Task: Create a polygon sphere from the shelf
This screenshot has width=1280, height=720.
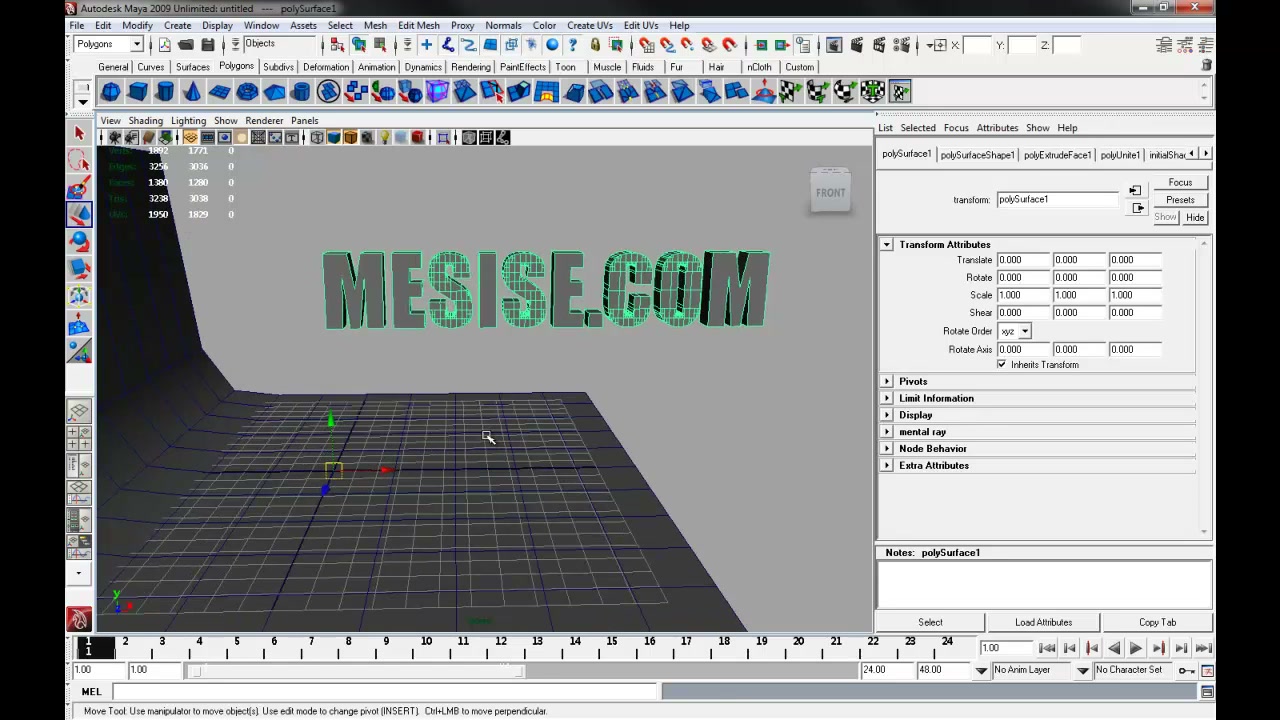Action: 111,92
